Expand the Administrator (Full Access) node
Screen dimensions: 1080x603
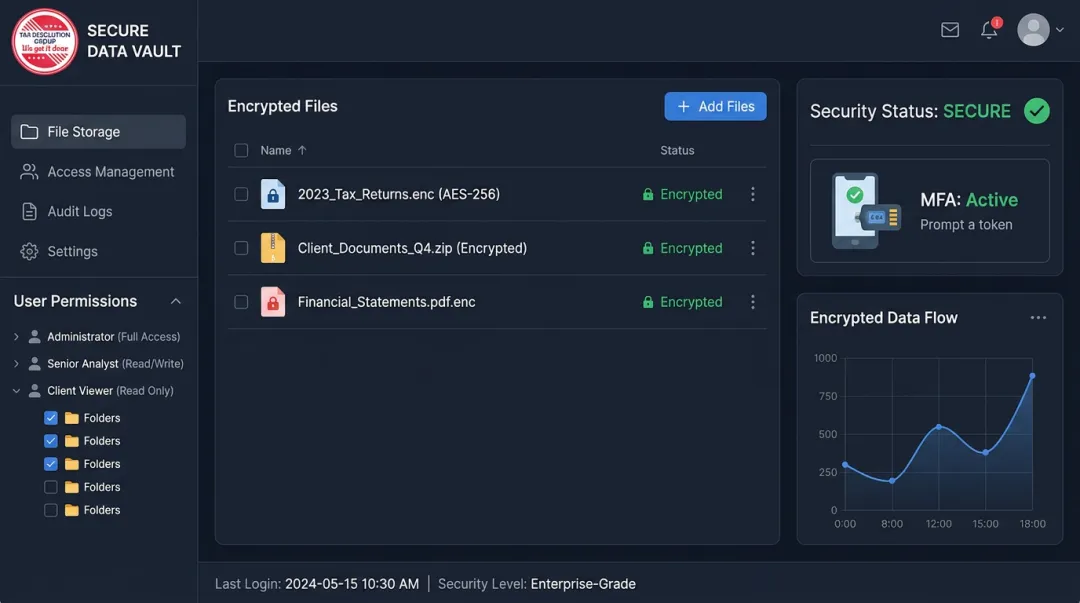[17, 336]
